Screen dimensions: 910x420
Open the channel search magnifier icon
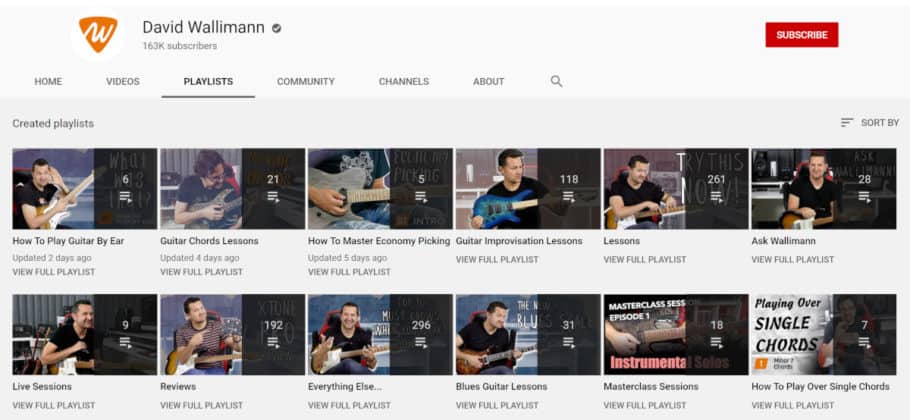pyautogui.click(x=556, y=81)
